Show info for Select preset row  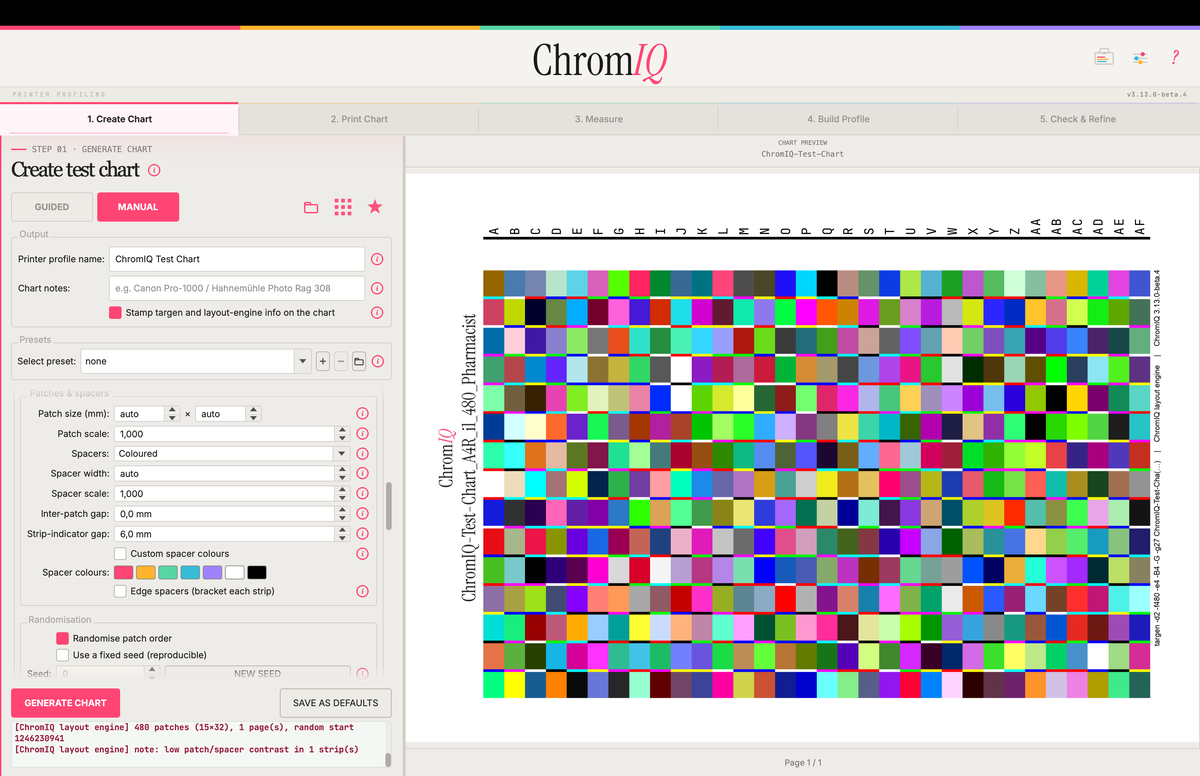click(x=377, y=361)
